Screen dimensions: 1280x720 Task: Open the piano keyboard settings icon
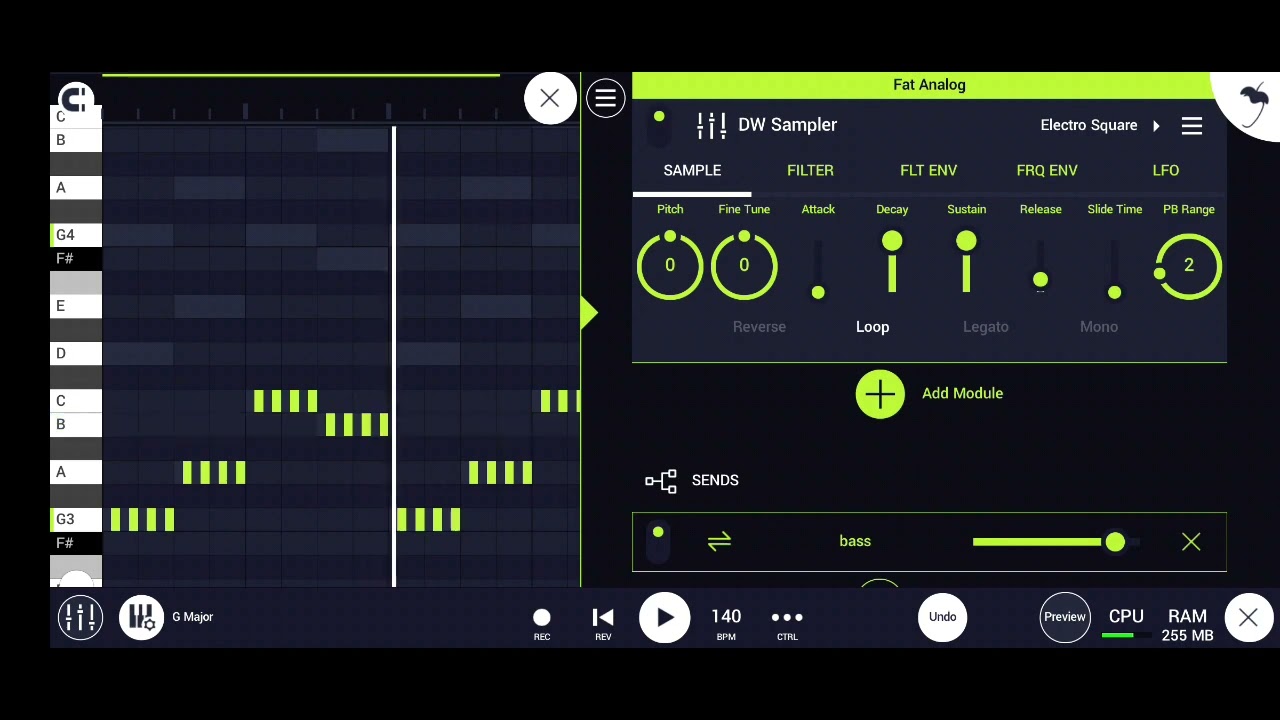coord(141,617)
